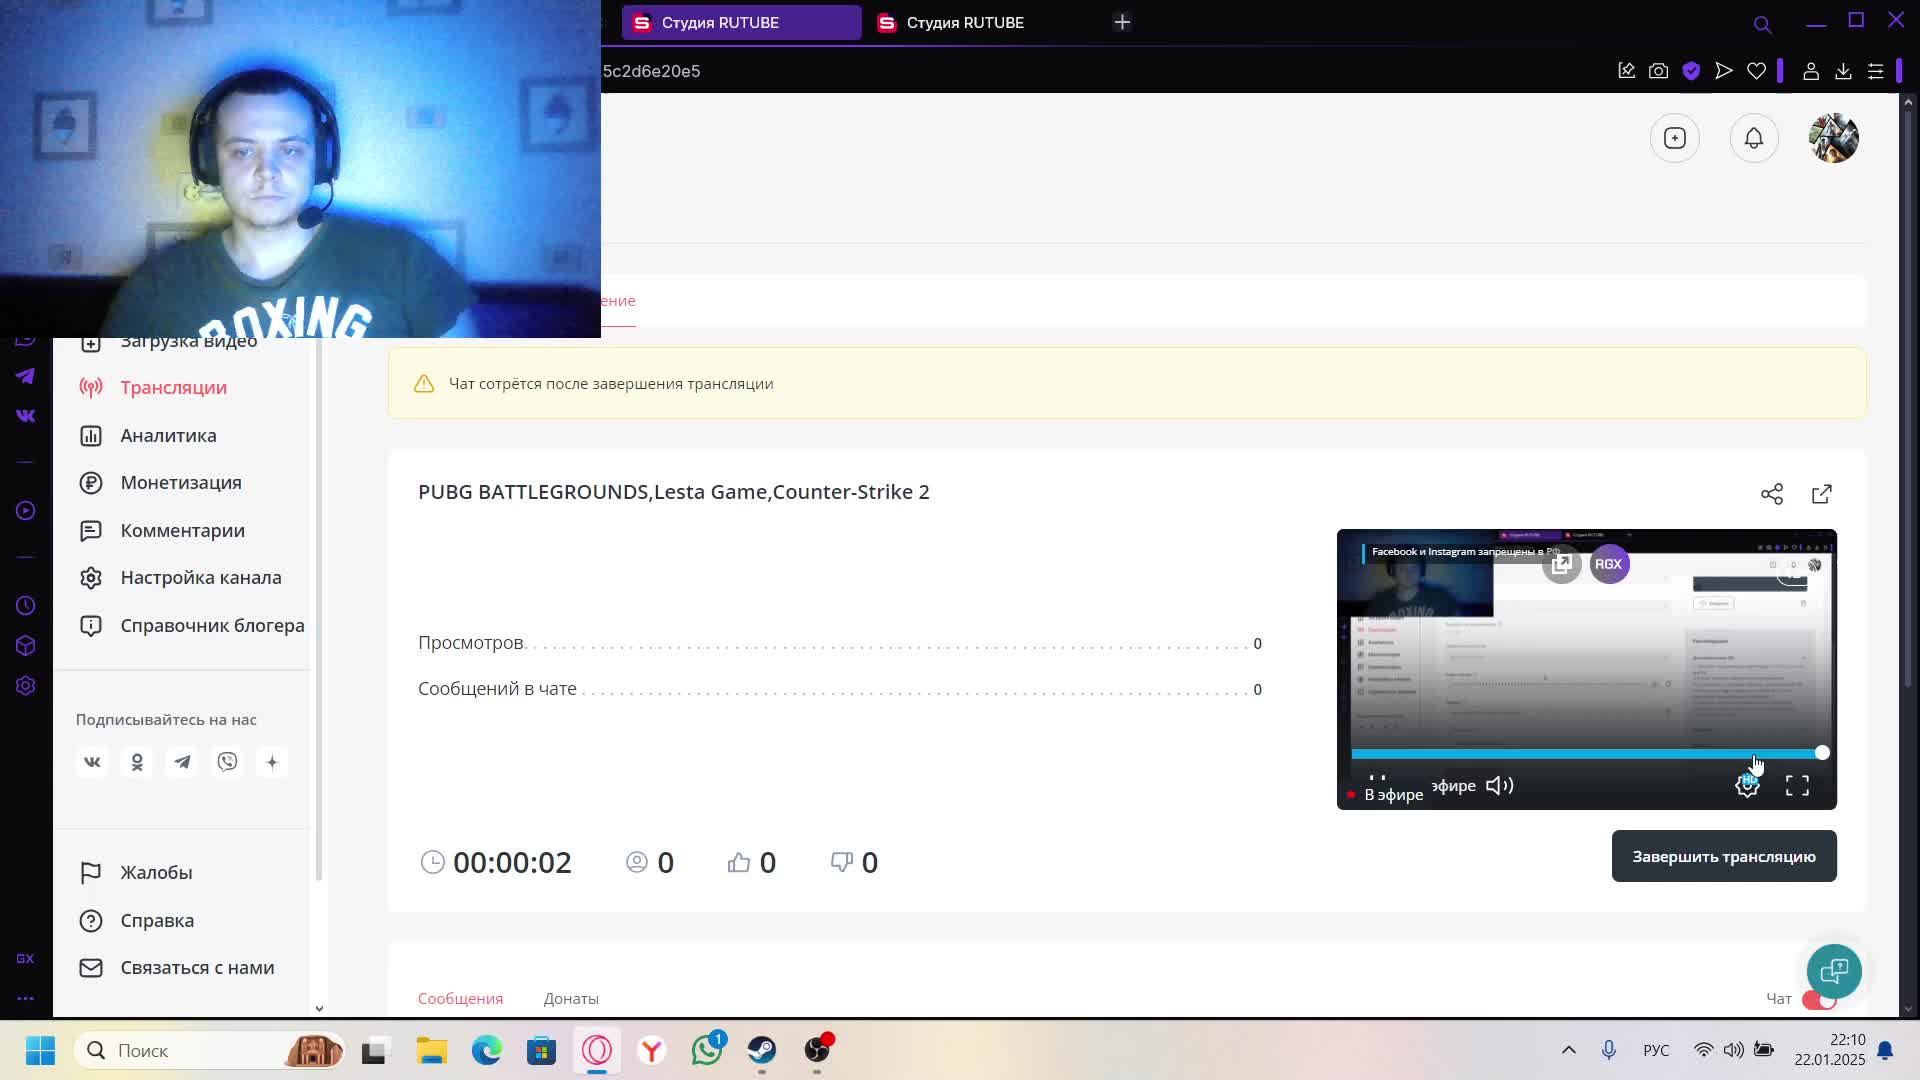The image size is (1920, 1080).
Task: Click the stream player progress bar
Action: pos(1585,753)
